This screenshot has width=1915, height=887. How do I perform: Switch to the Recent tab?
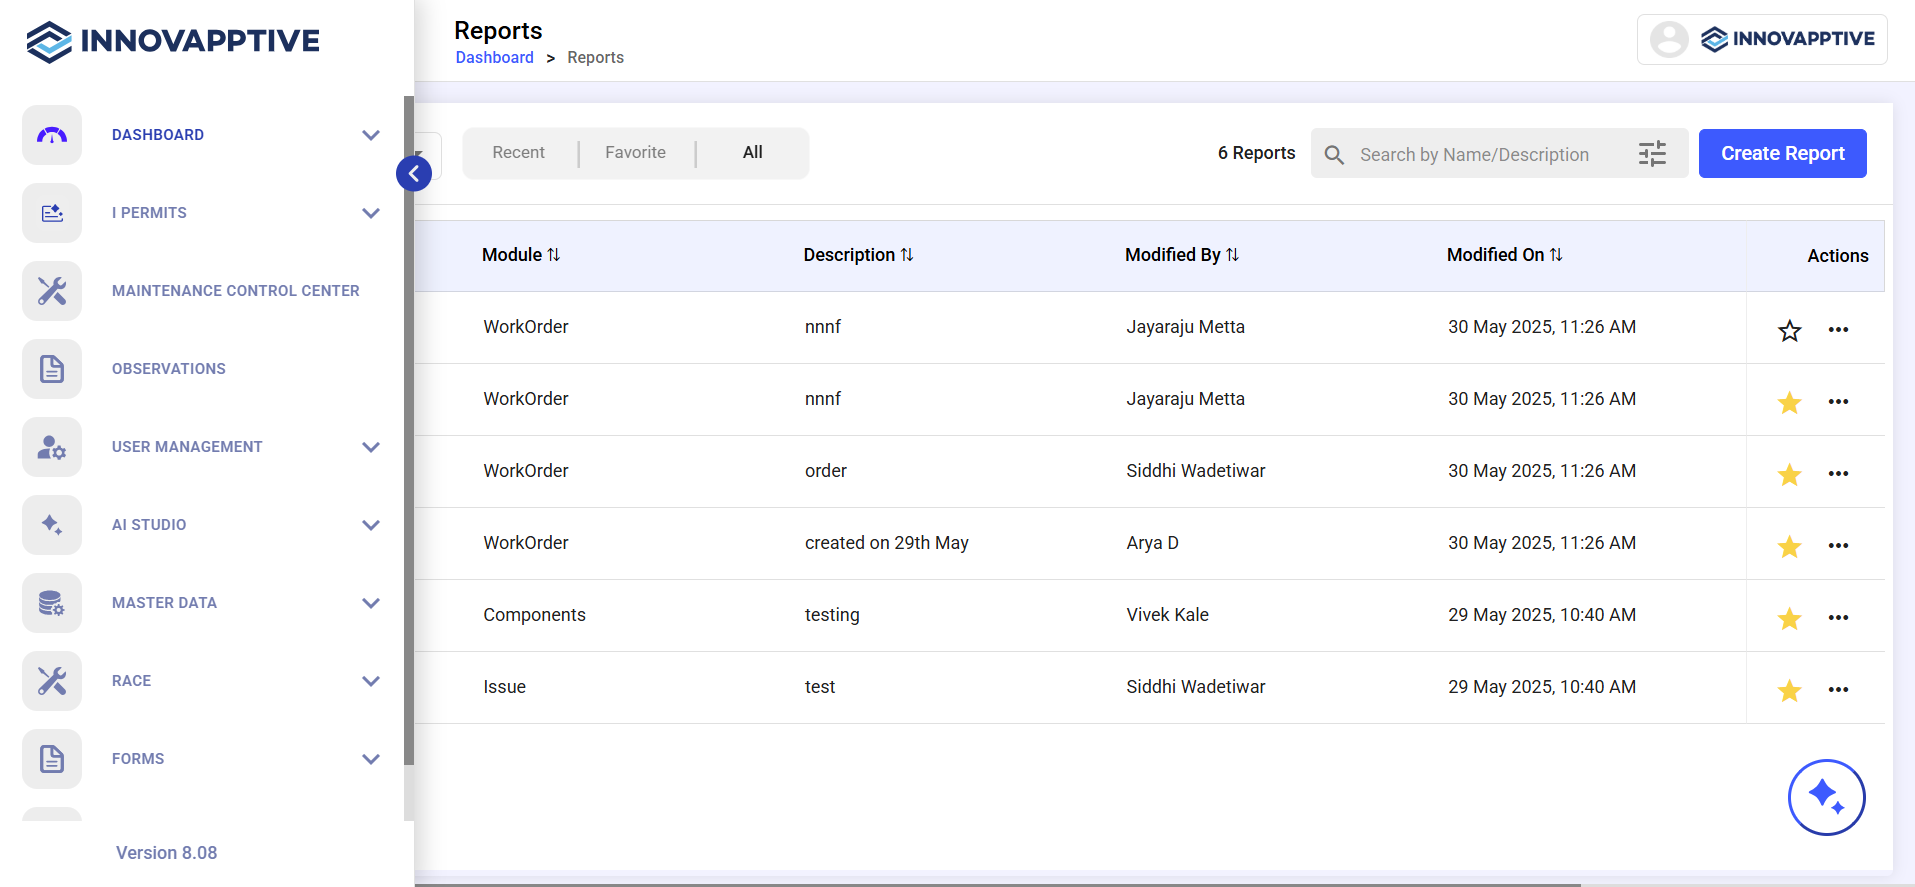tap(518, 153)
